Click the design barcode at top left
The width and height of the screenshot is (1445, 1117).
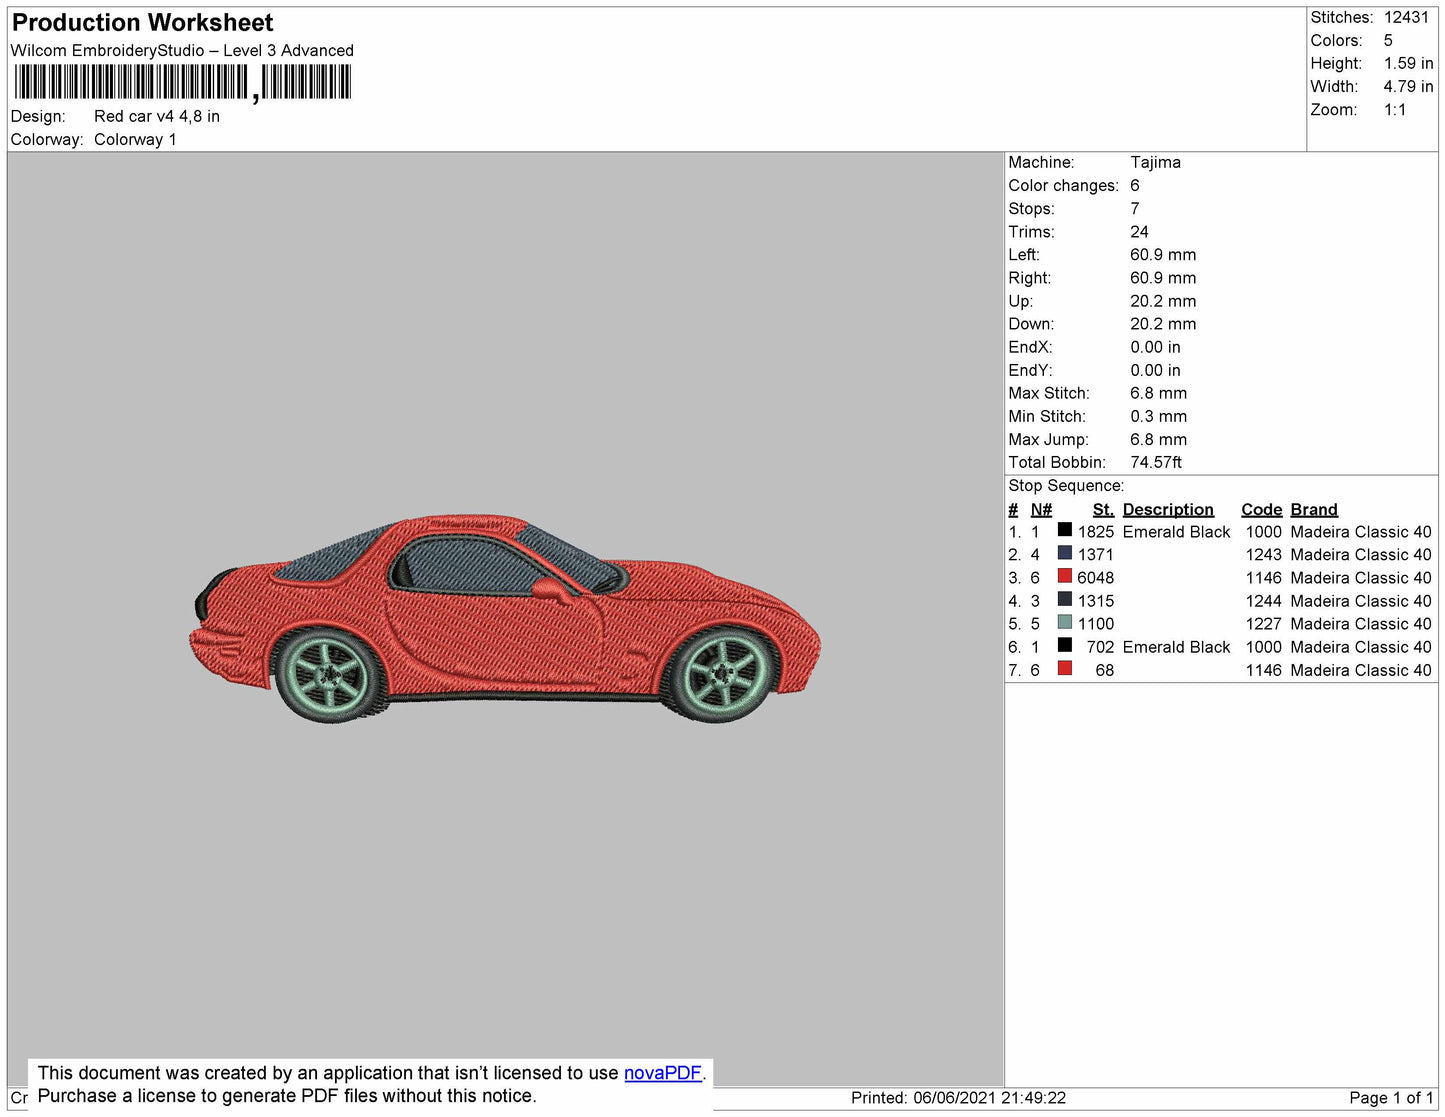tap(182, 82)
